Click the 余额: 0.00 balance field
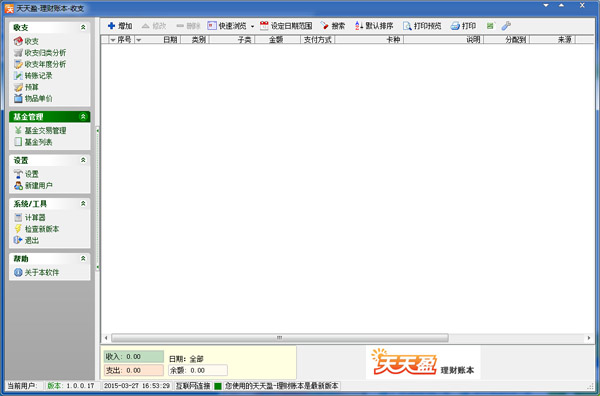600x396 pixels. click(198, 370)
